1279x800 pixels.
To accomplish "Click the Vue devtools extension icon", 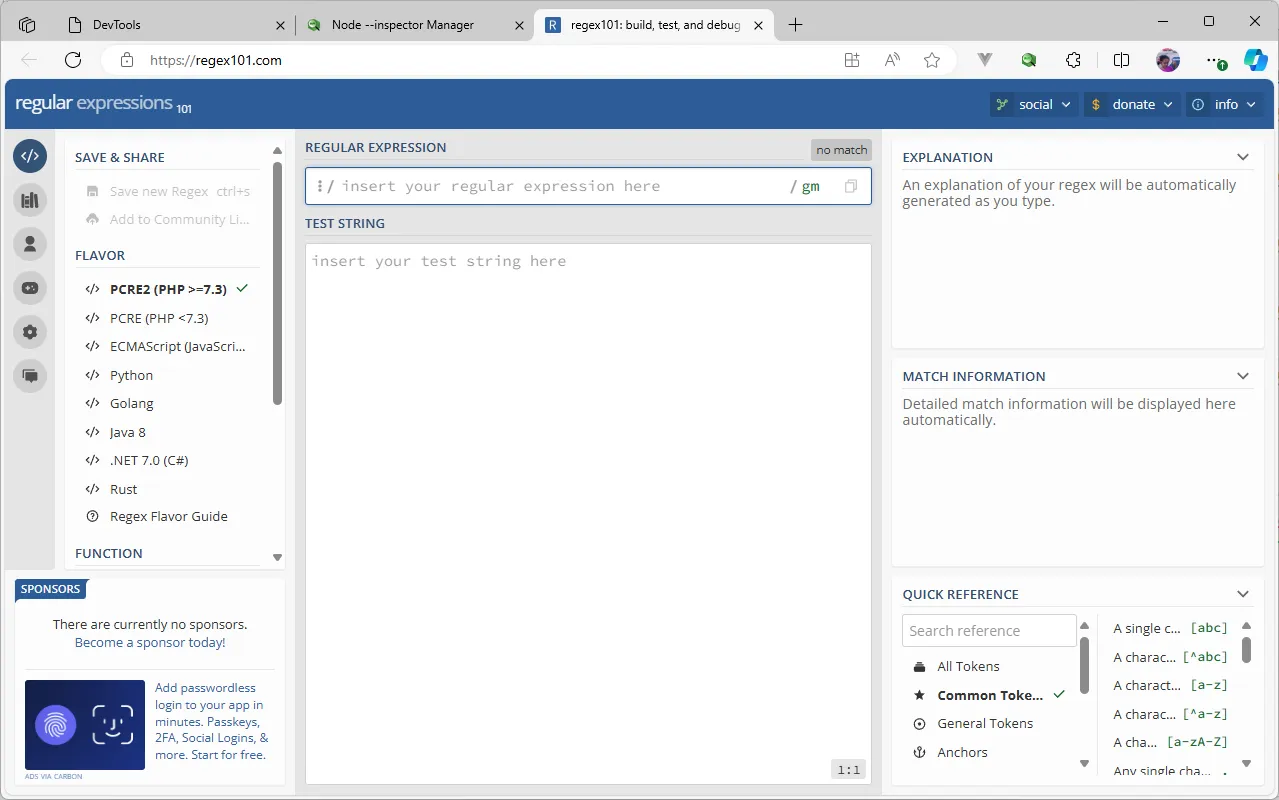I will point(985,60).
